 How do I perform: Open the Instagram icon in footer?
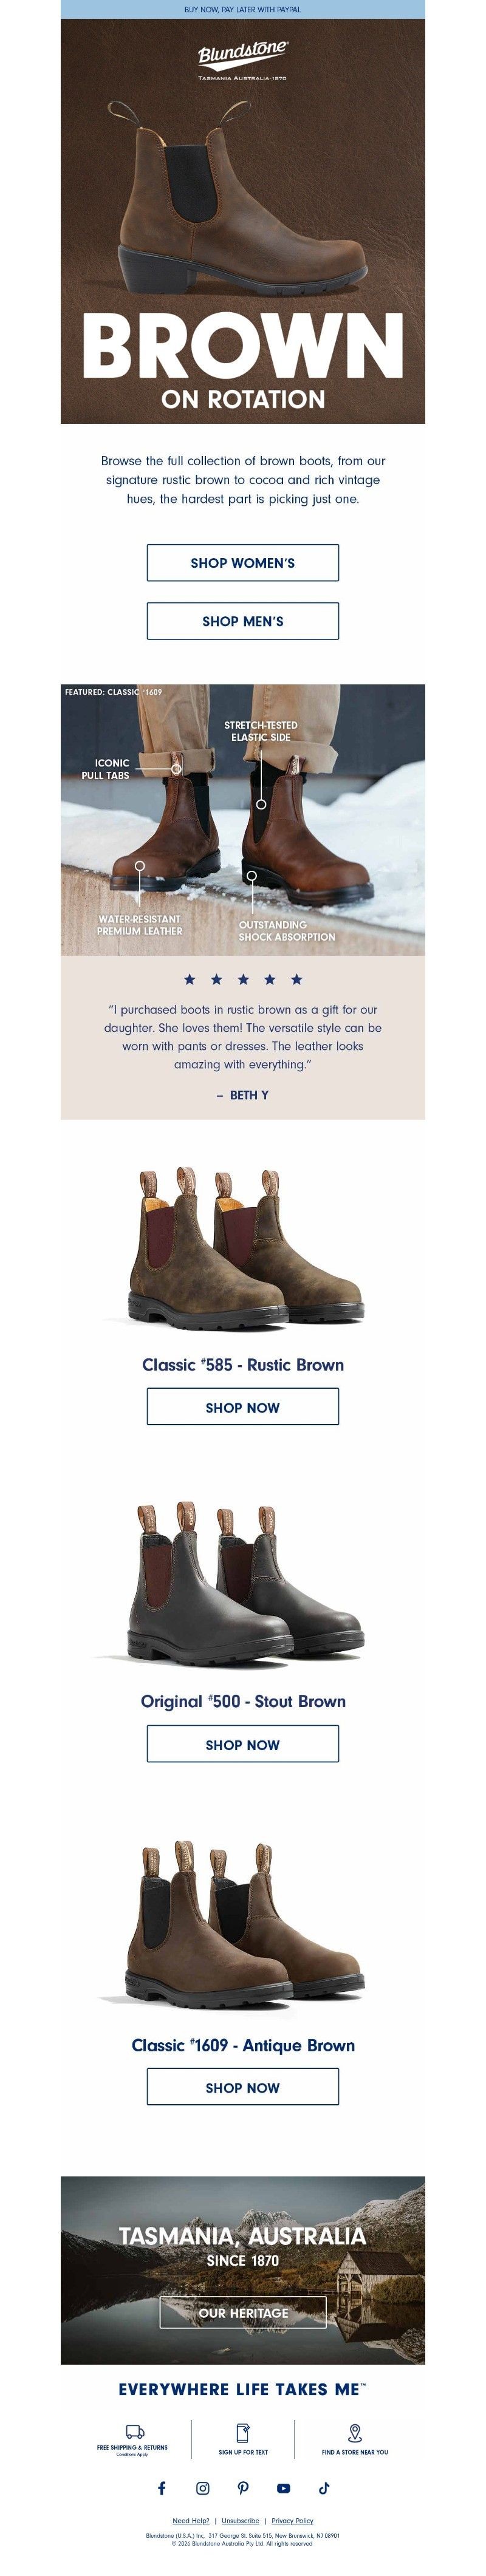coord(203,2487)
